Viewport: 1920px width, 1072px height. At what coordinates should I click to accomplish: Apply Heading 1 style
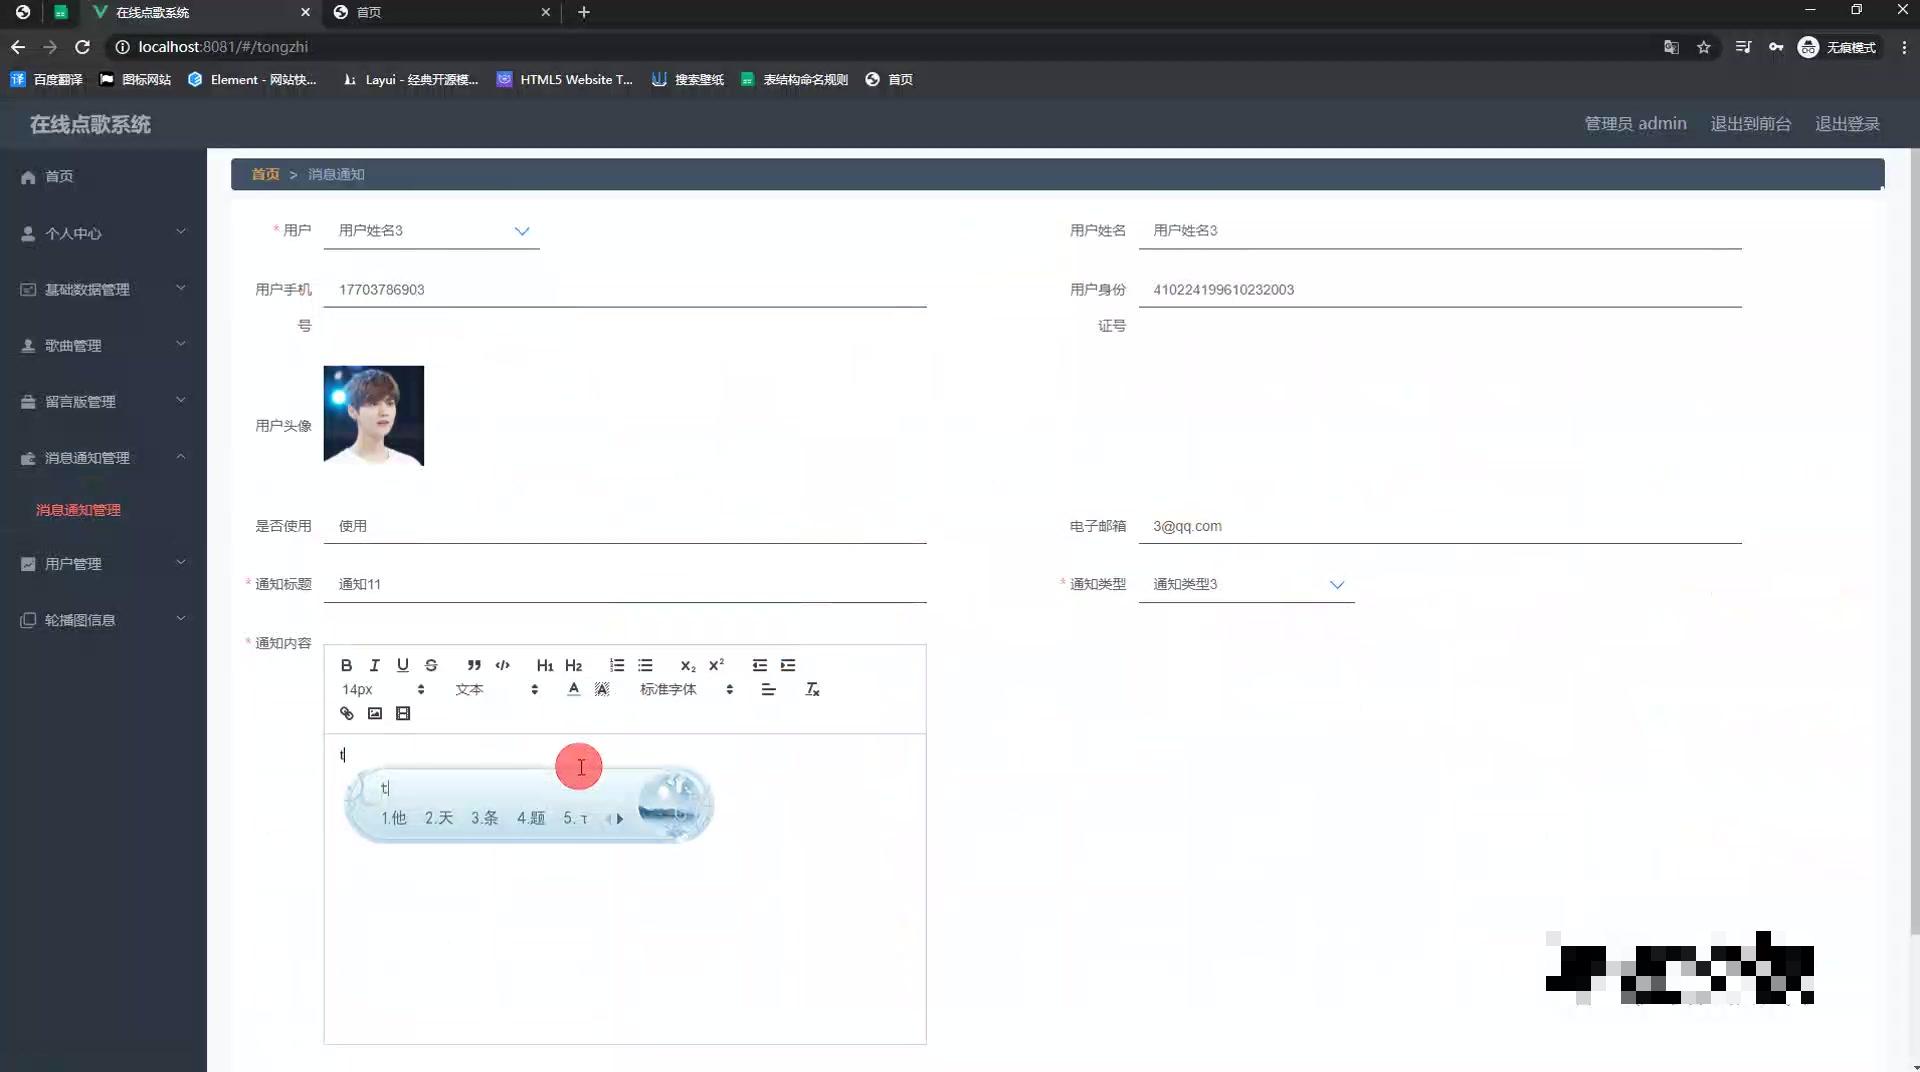[545, 665]
